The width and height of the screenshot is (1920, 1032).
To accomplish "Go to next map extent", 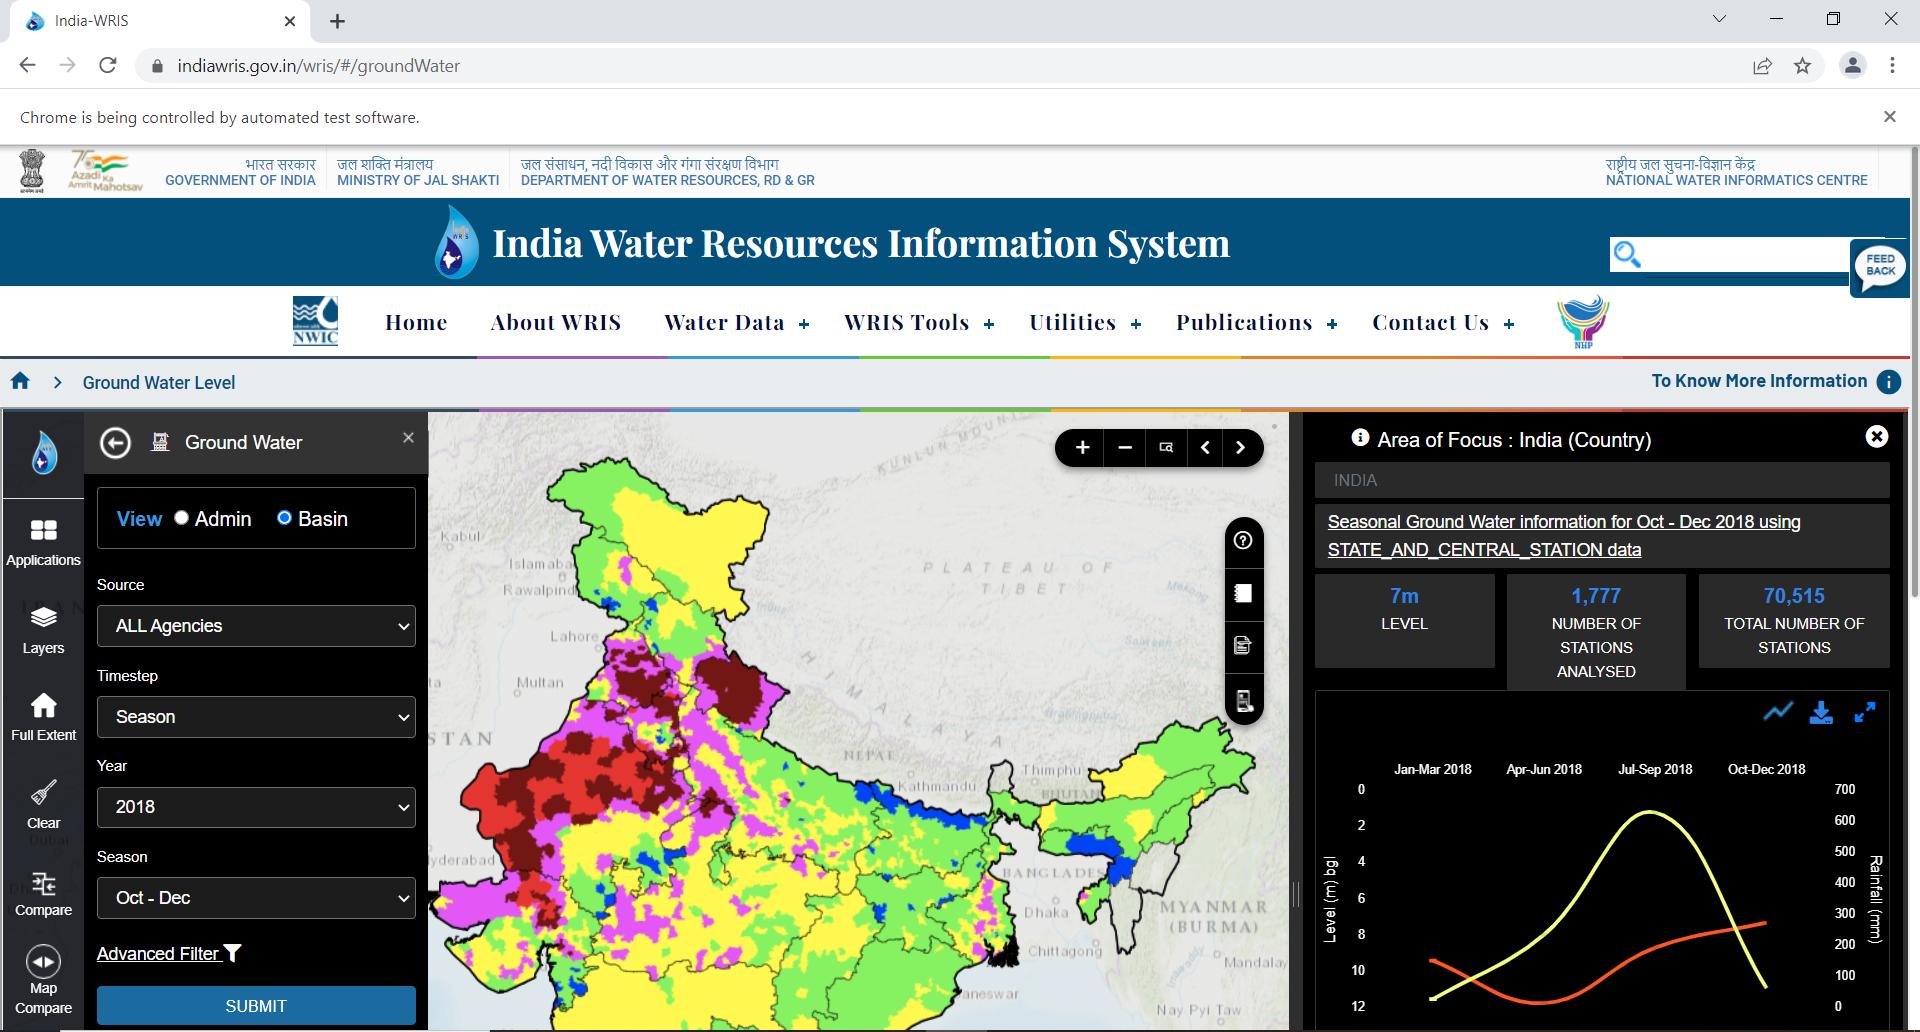I will point(1241,448).
